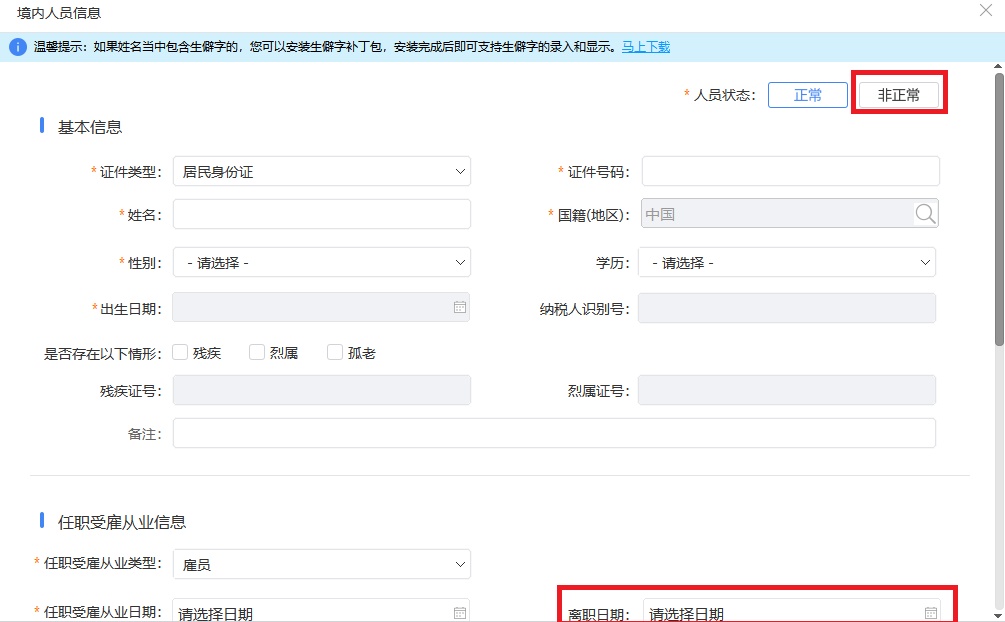The height and width of the screenshot is (622, 1005).
Task: Click the 马上下载 link
Action: (646, 47)
